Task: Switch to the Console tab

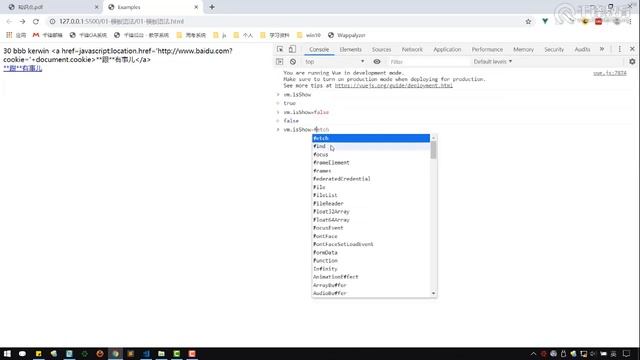Action: click(319, 49)
